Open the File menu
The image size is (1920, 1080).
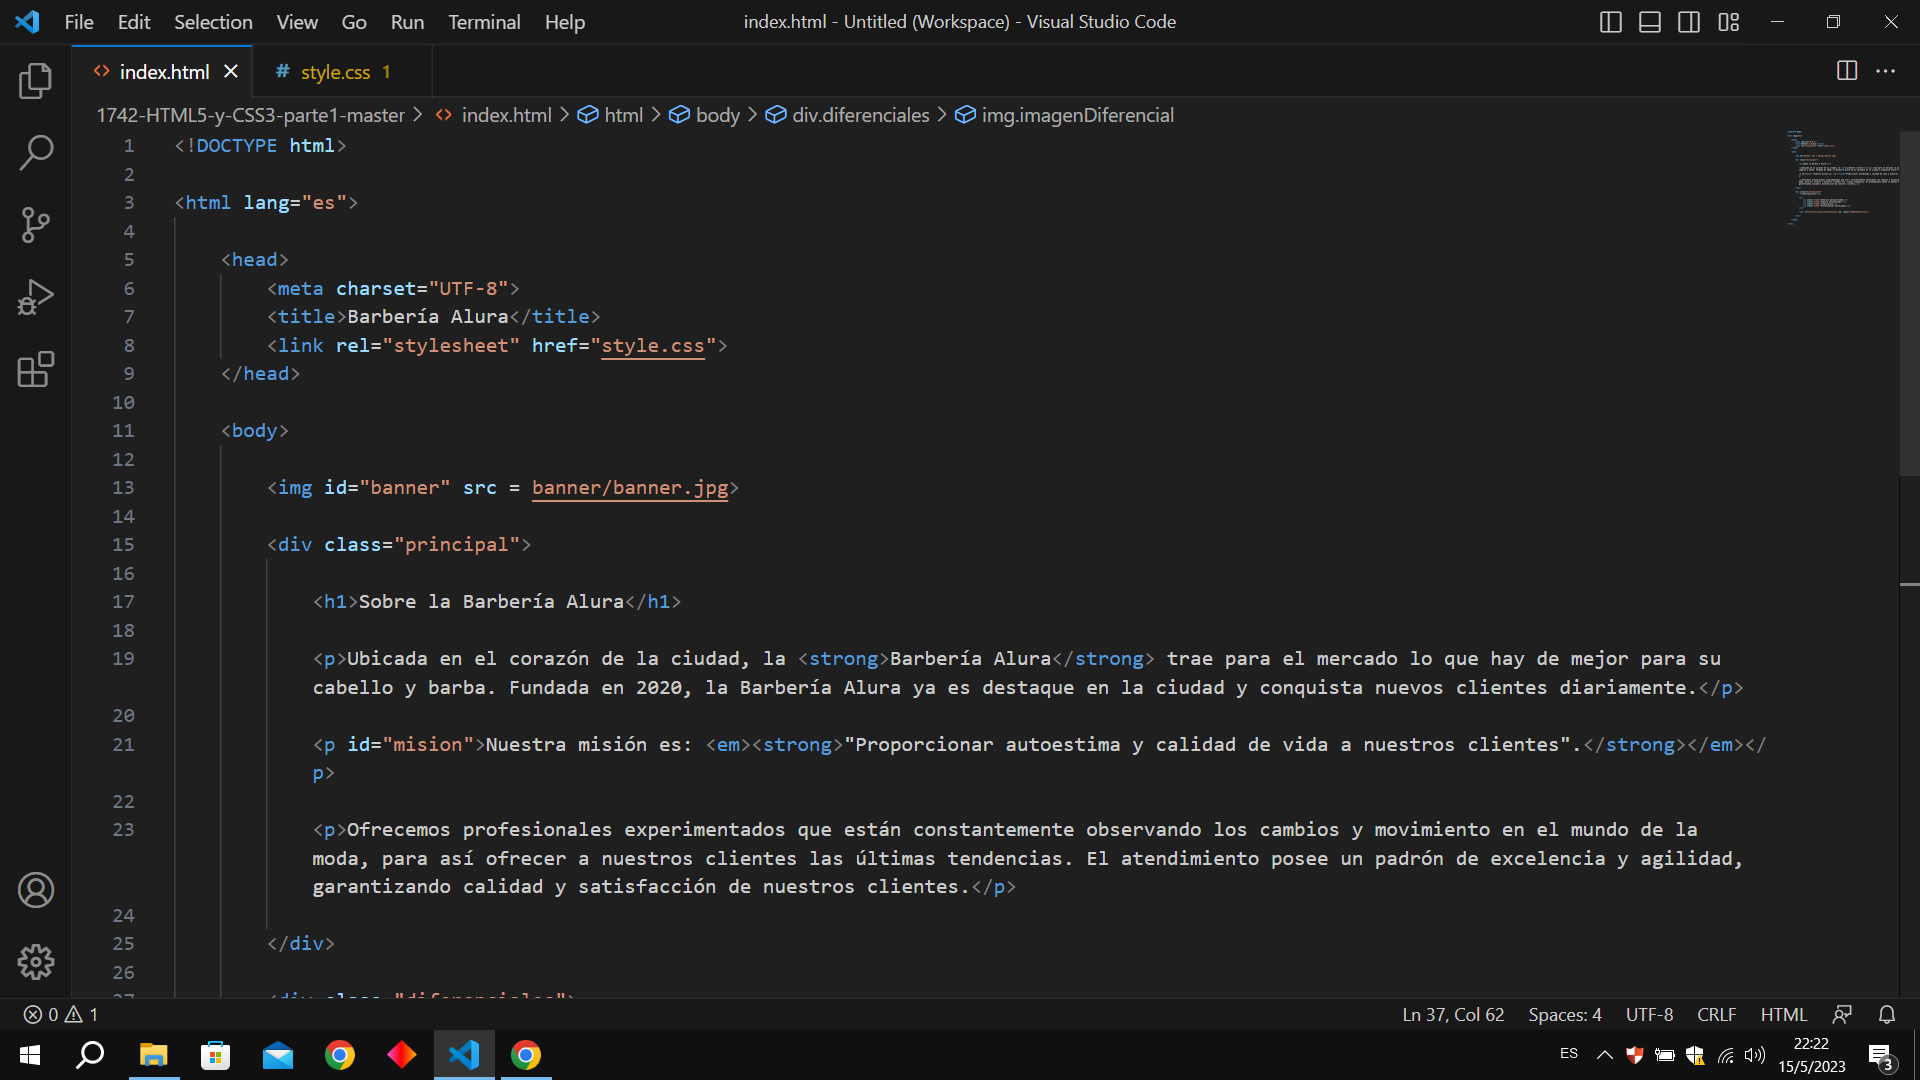tap(79, 22)
